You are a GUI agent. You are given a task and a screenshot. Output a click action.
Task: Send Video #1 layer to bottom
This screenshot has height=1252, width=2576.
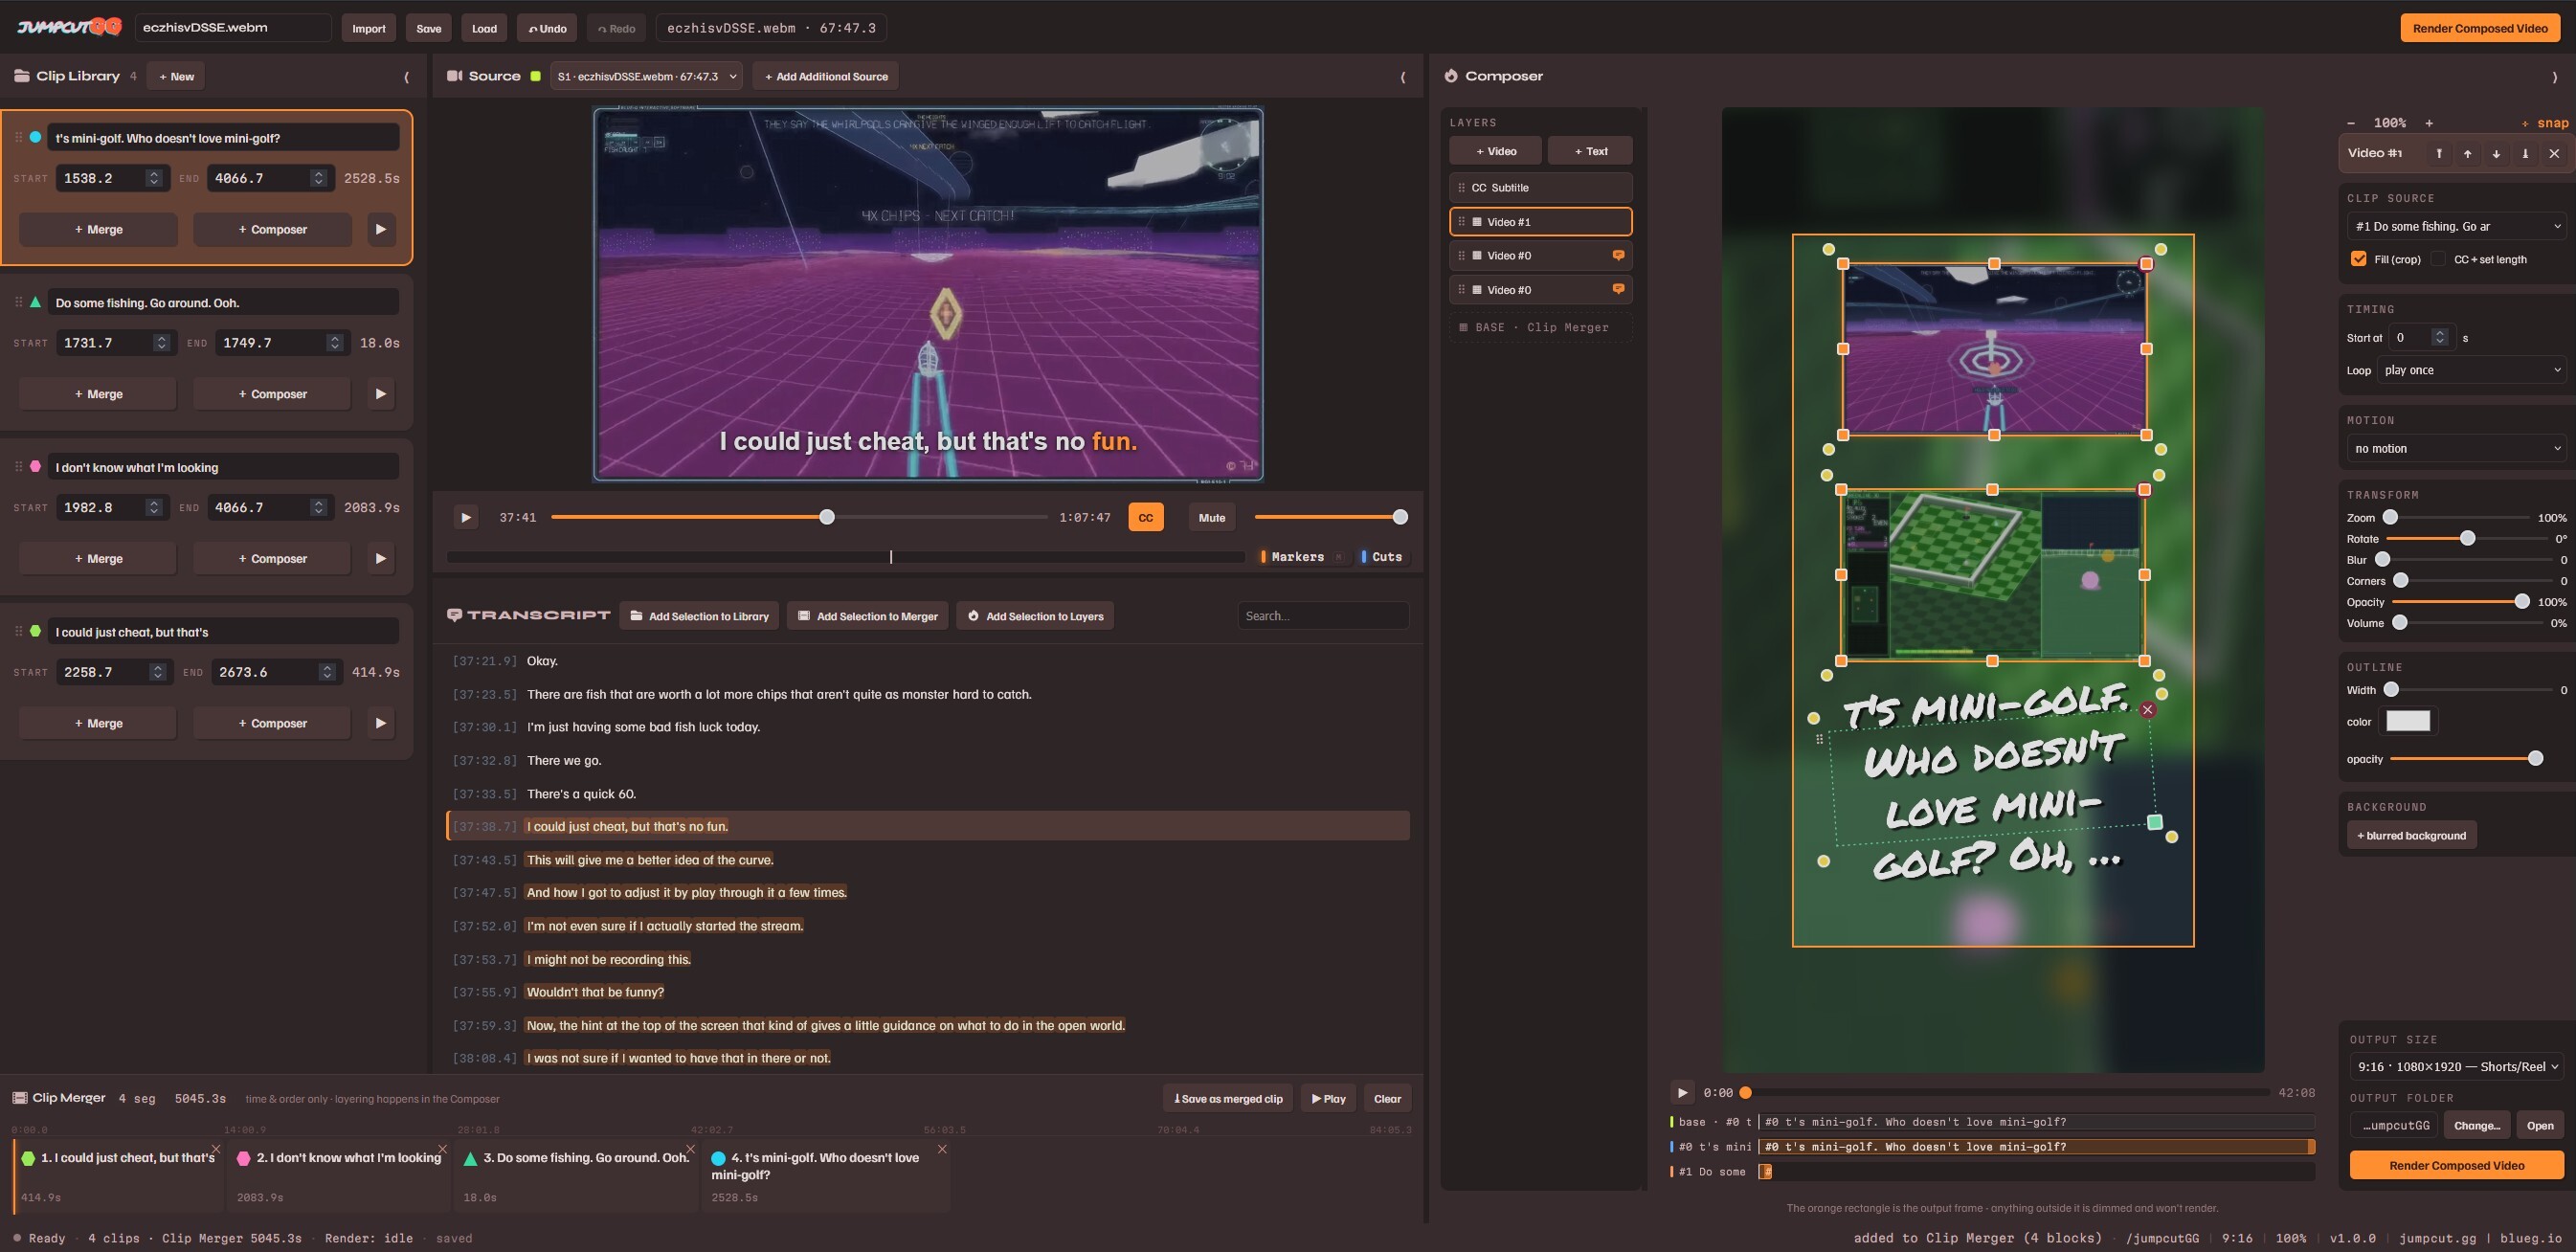pos(2525,153)
